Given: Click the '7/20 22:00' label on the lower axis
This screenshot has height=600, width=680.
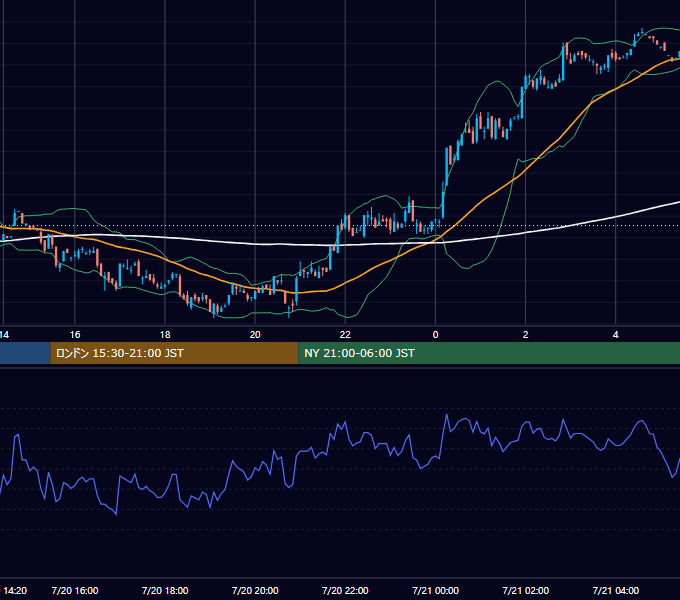Looking at the screenshot, I should [345, 590].
